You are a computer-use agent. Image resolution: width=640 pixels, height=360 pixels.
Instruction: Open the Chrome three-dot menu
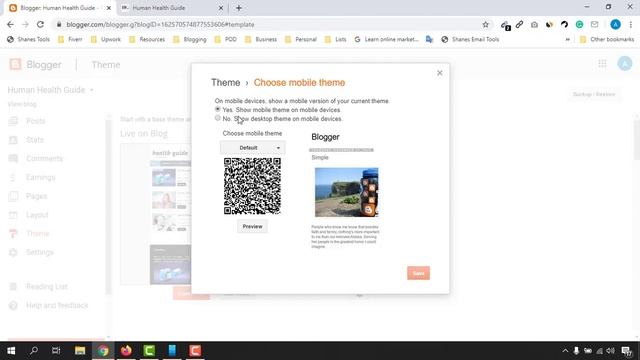point(631,24)
